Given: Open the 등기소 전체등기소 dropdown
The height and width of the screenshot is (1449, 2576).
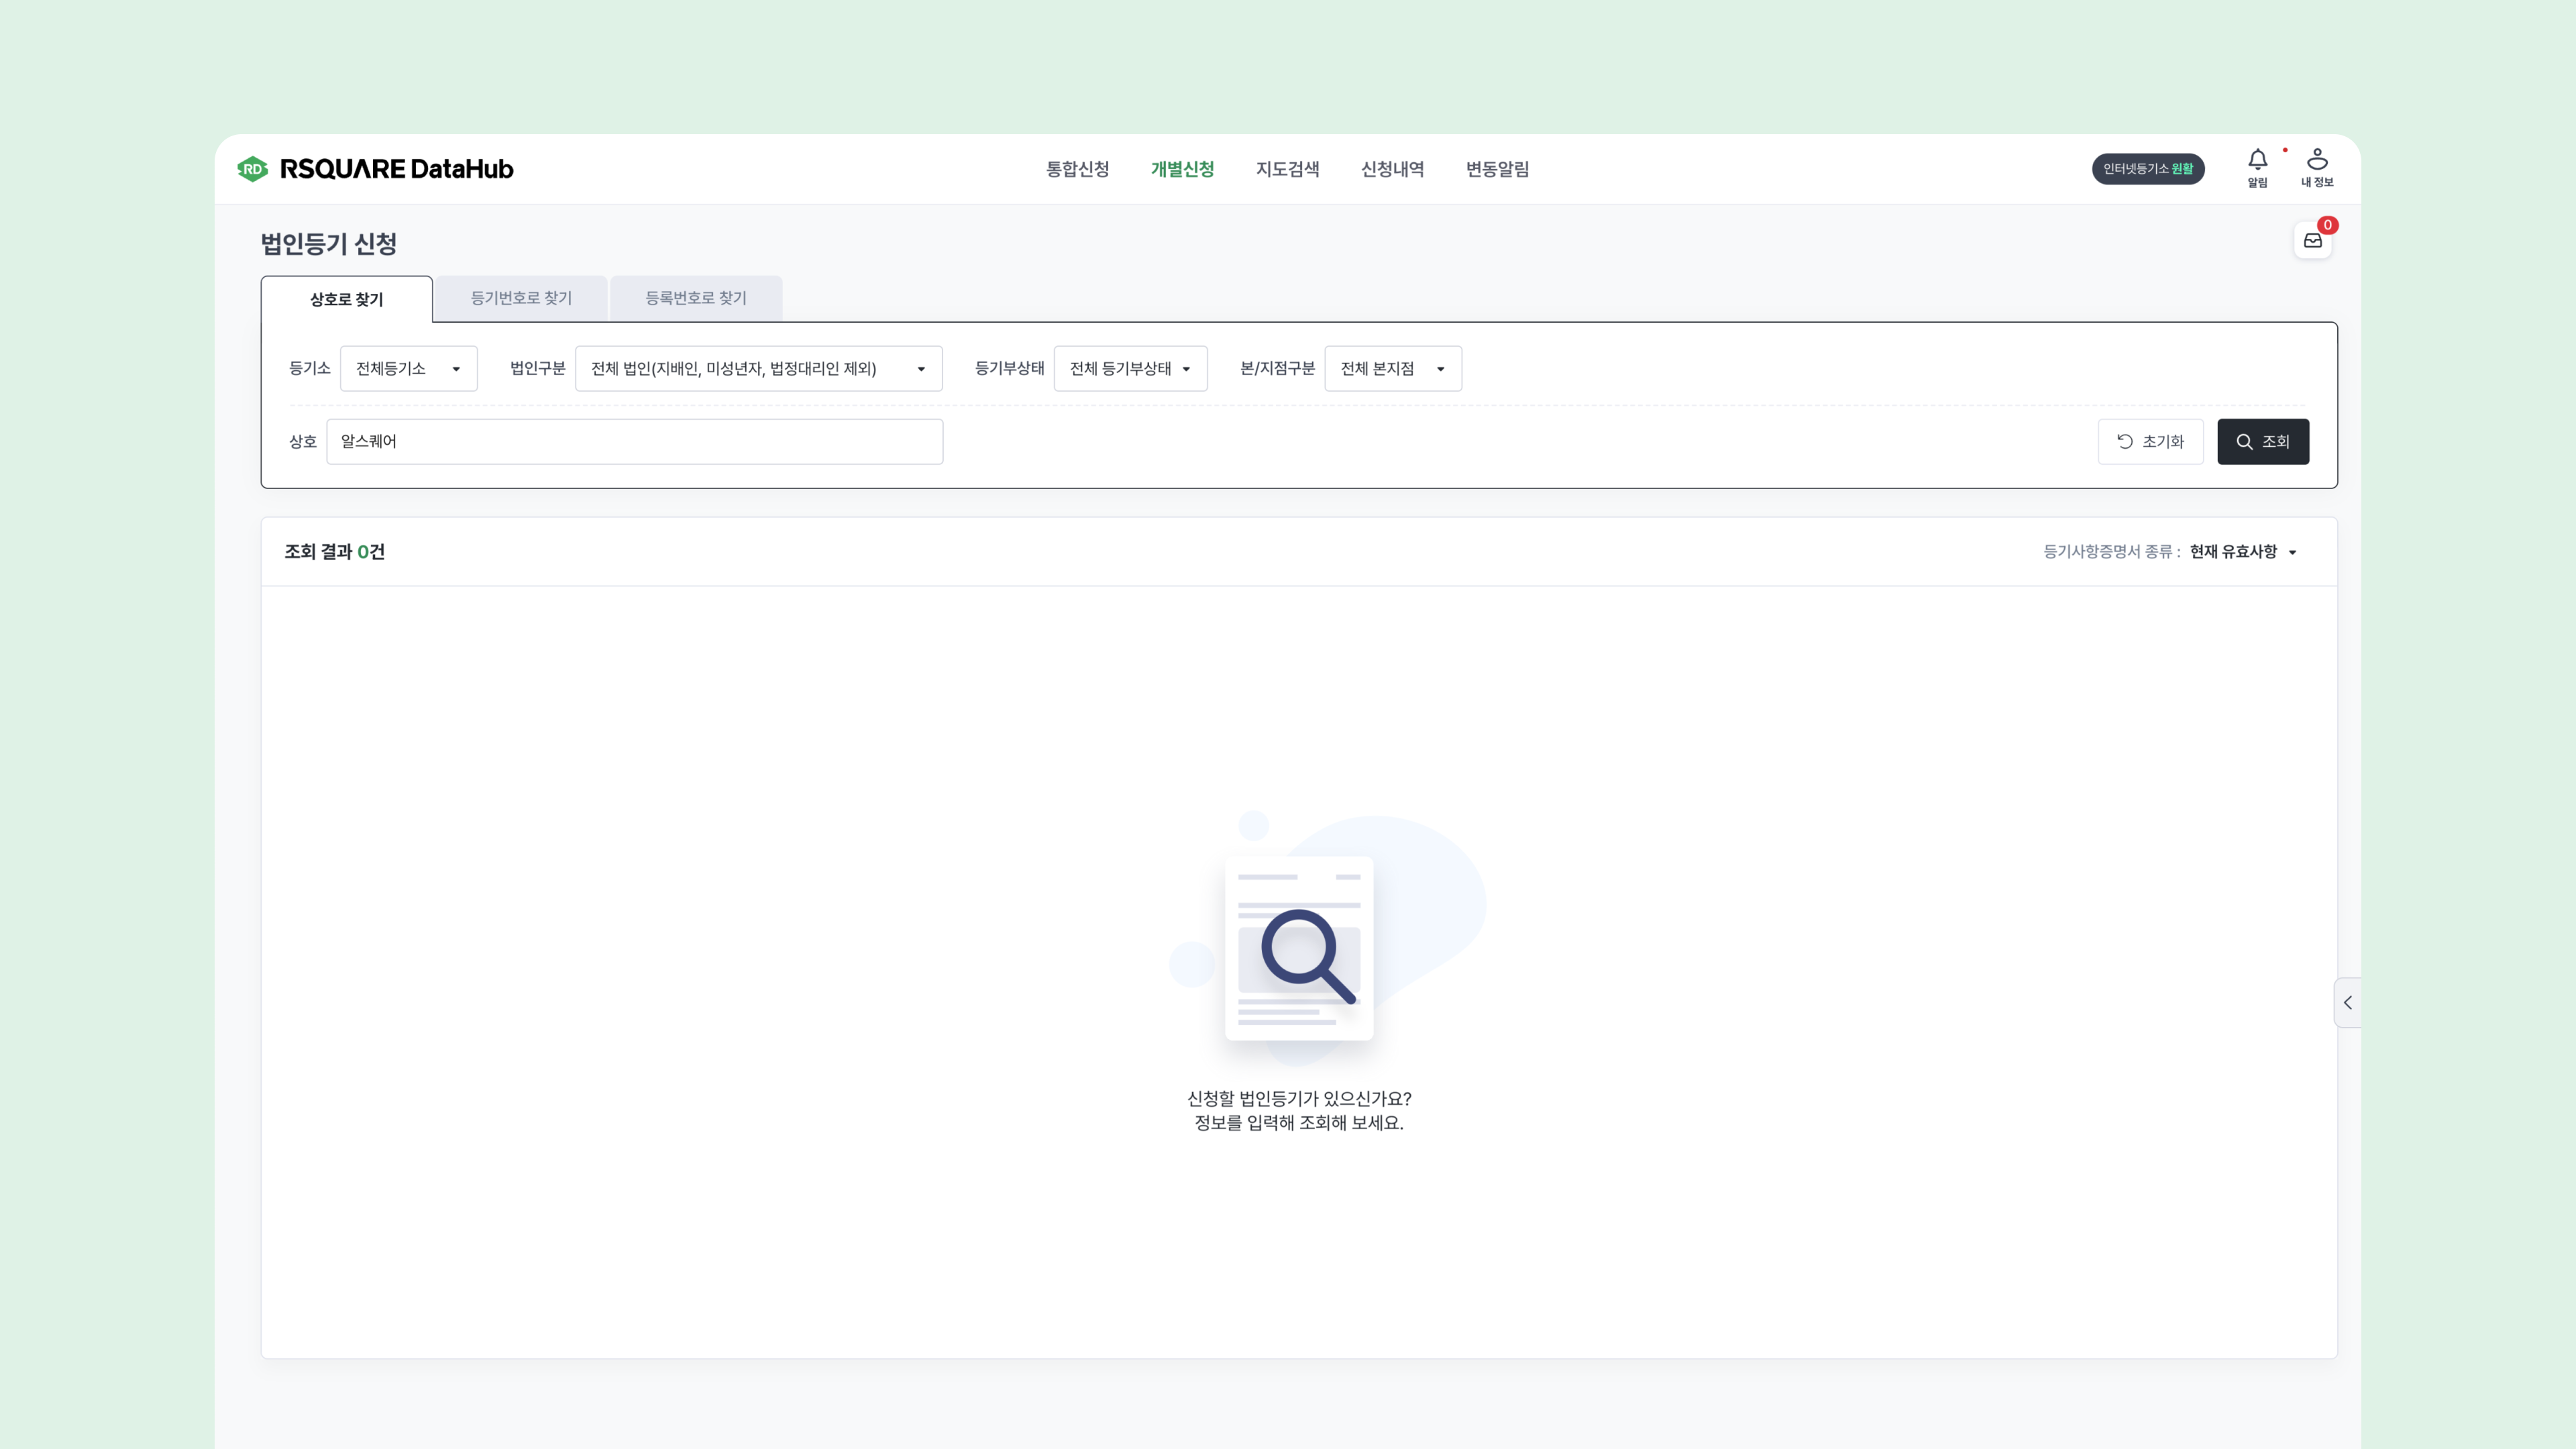Looking at the screenshot, I should 408,369.
